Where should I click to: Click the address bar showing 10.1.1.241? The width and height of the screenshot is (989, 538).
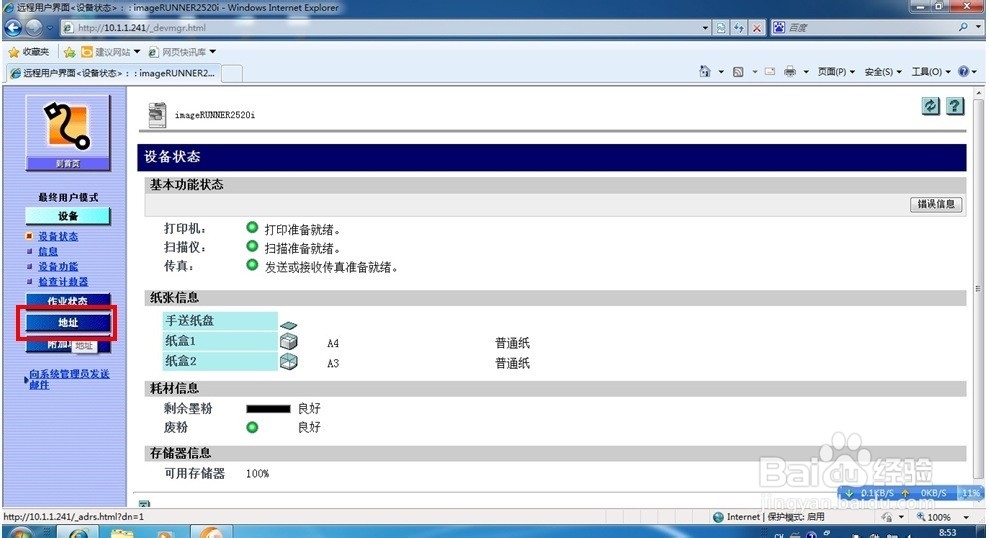click(x=385, y=28)
